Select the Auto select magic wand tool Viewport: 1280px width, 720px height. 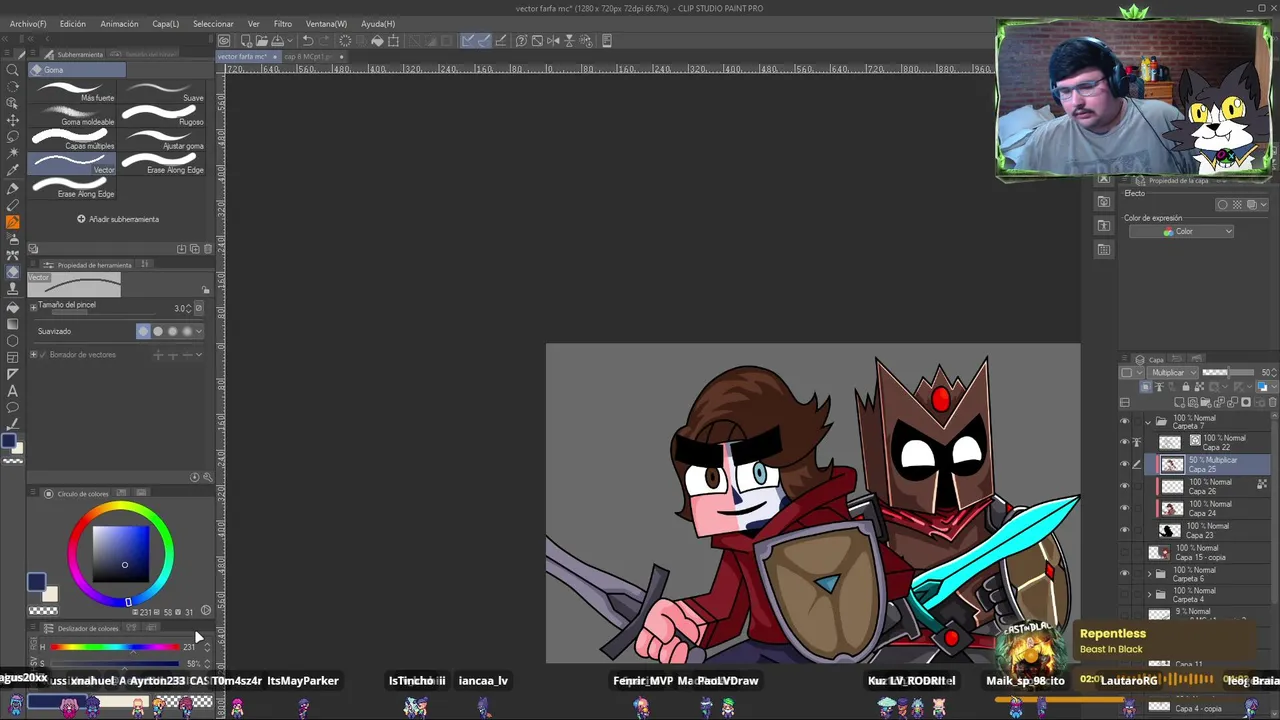(13, 154)
